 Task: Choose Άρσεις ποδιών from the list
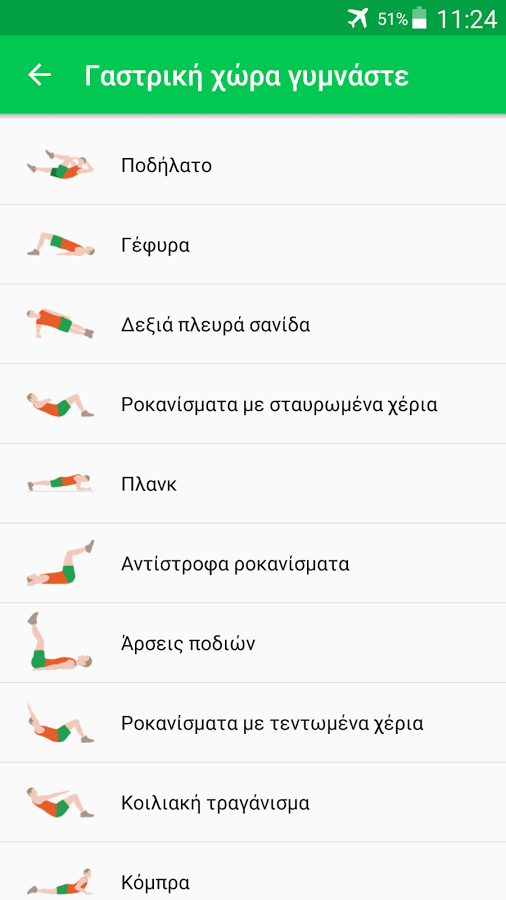coord(253,643)
